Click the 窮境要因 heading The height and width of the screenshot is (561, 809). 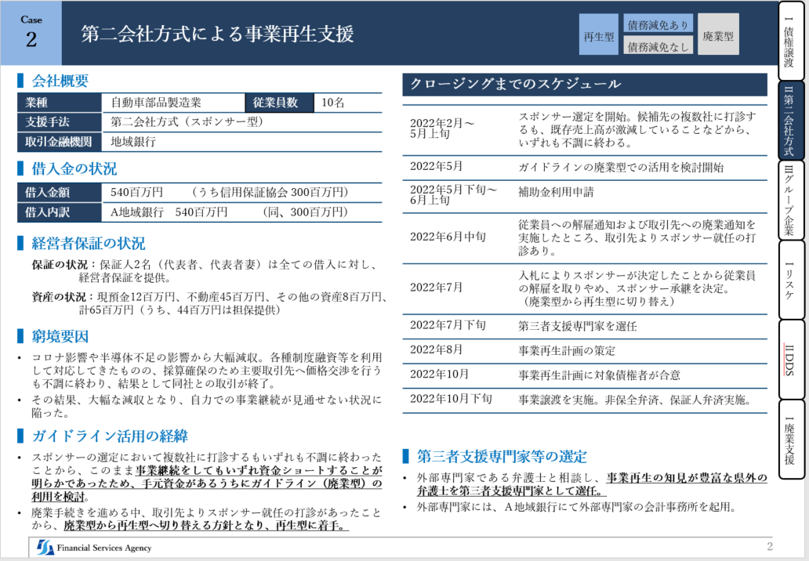(60, 336)
